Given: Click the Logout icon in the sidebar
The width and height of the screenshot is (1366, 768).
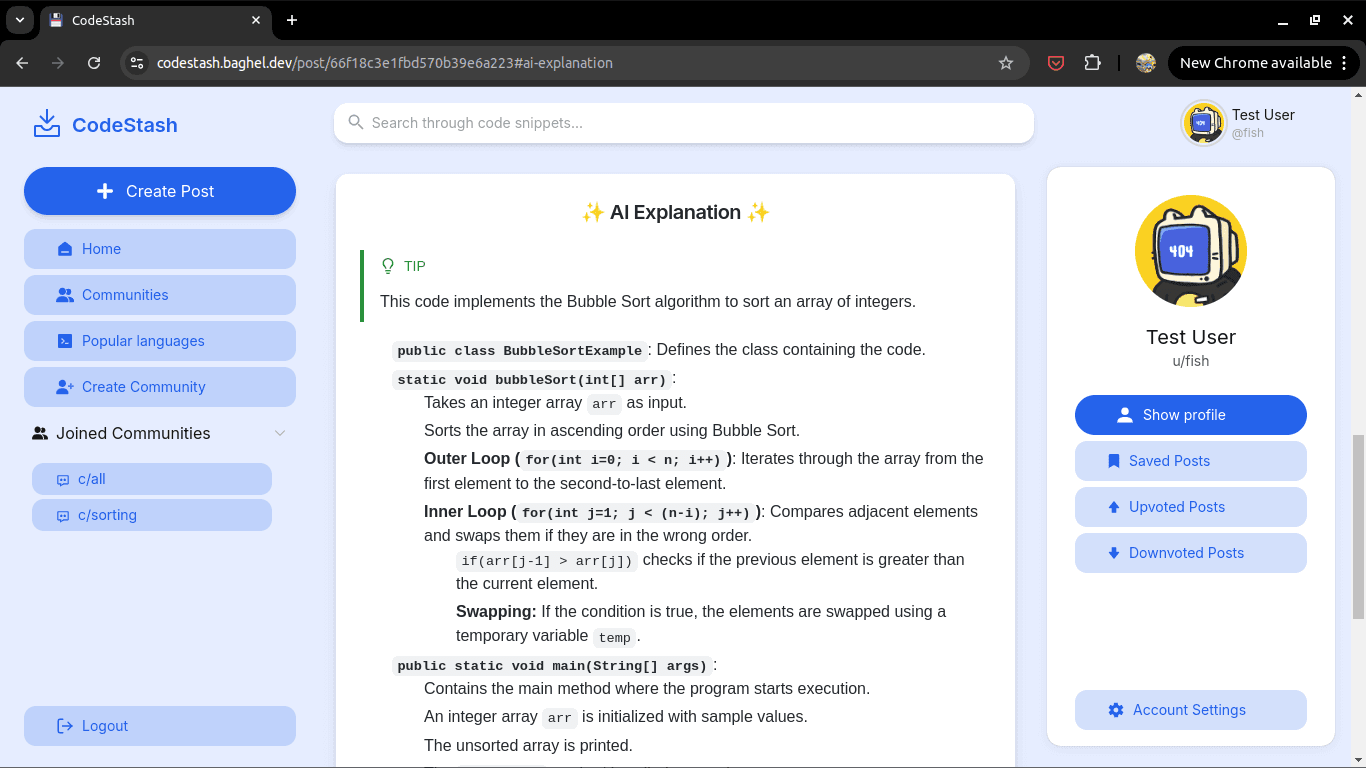Looking at the screenshot, I should click(64, 725).
